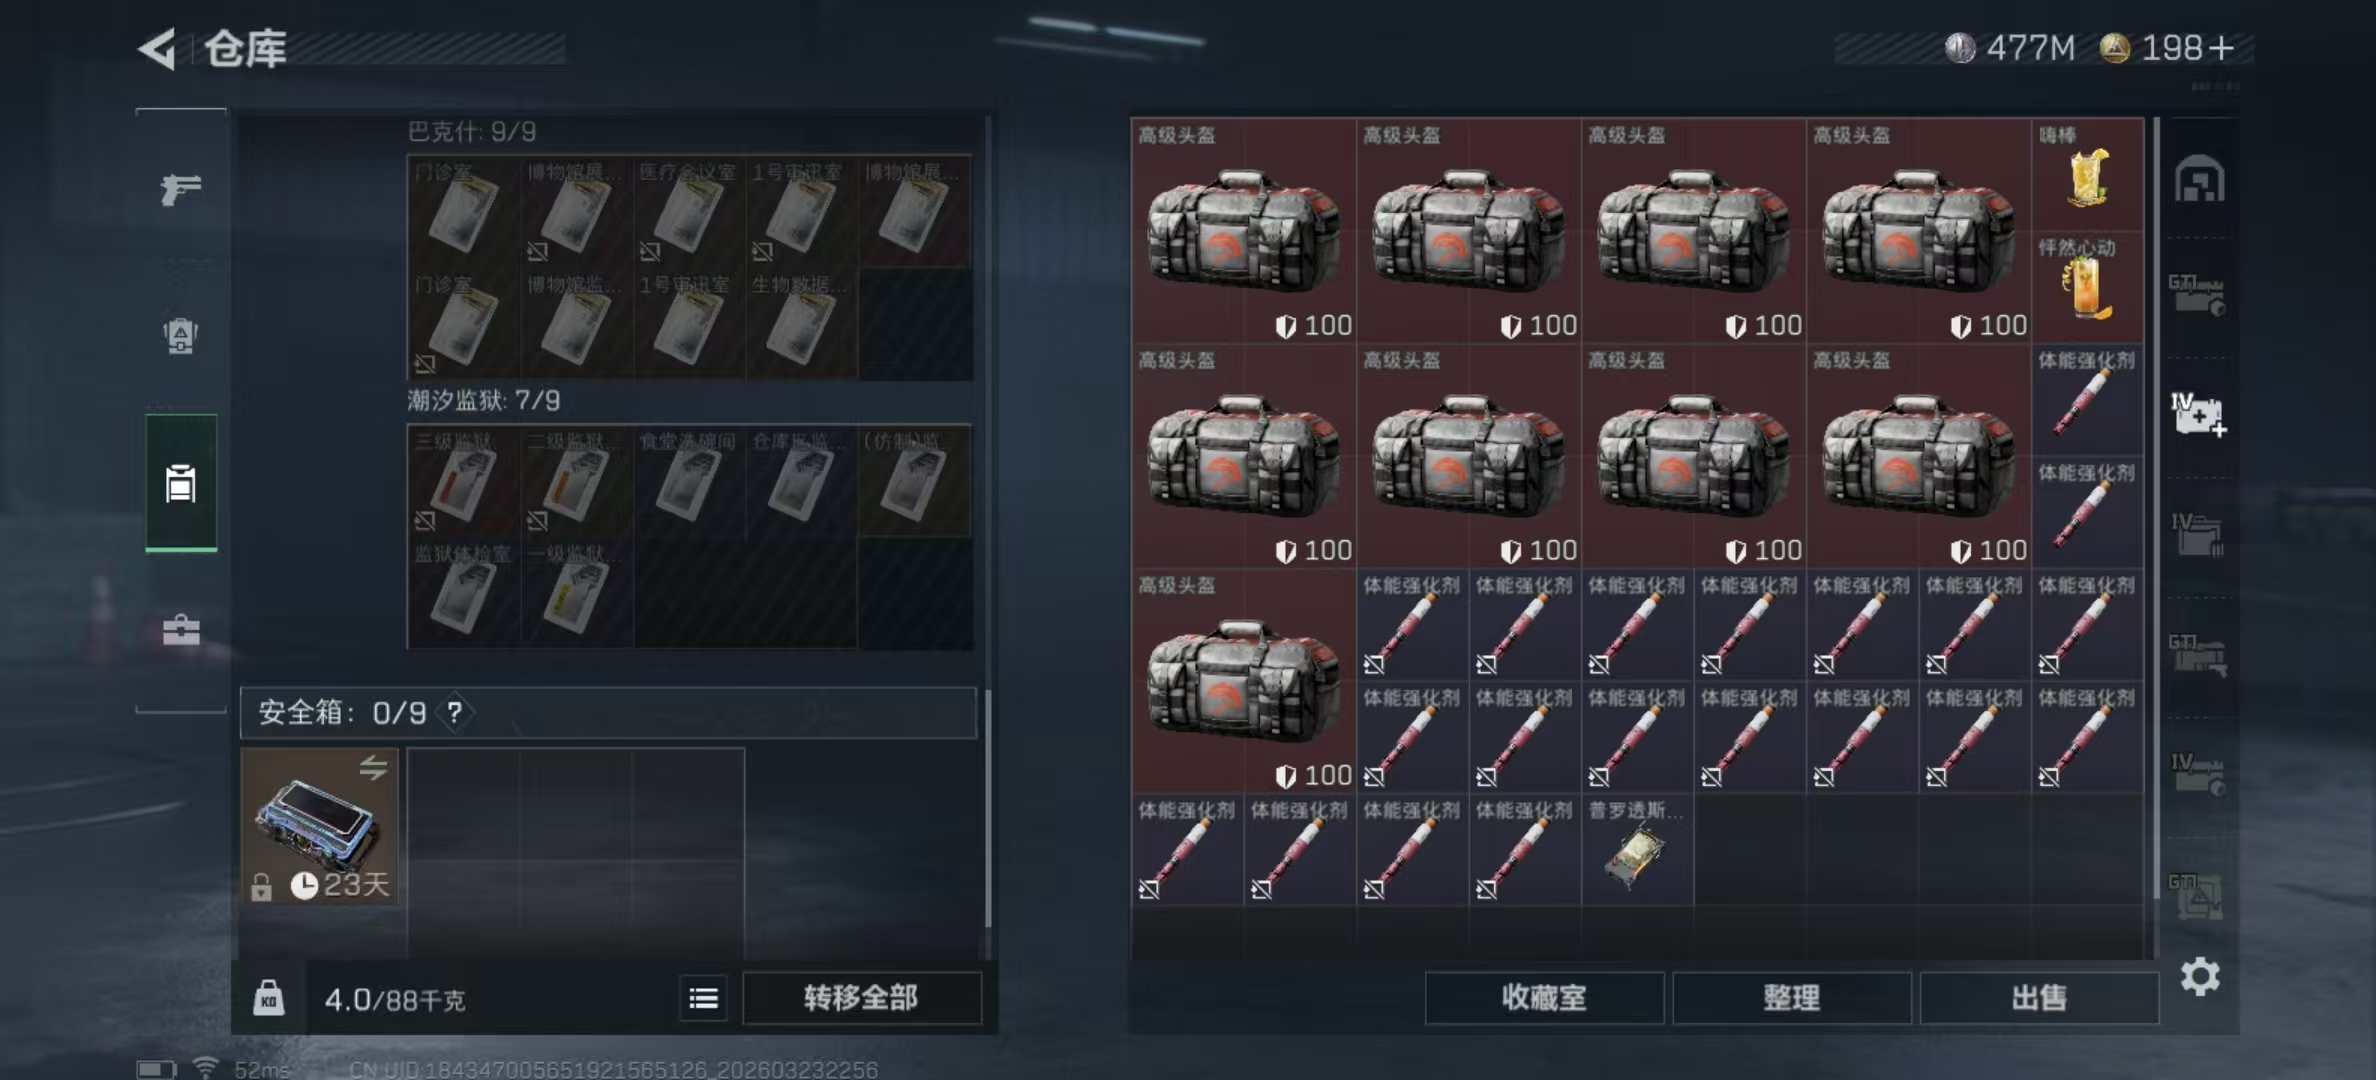Viewport: 2376px width, 1080px height.
Task: Open the toolbox category in left sidebar
Action: tap(181, 630)
